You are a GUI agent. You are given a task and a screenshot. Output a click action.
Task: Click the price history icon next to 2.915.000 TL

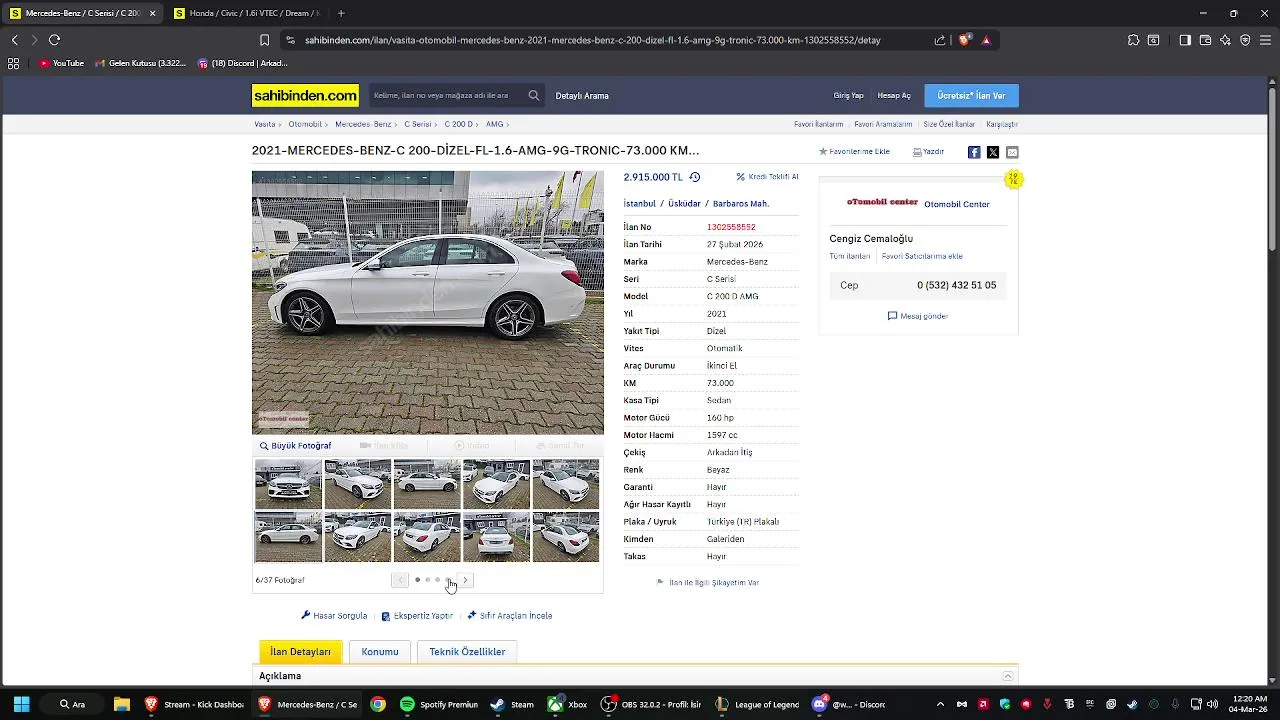click(695, 177)
